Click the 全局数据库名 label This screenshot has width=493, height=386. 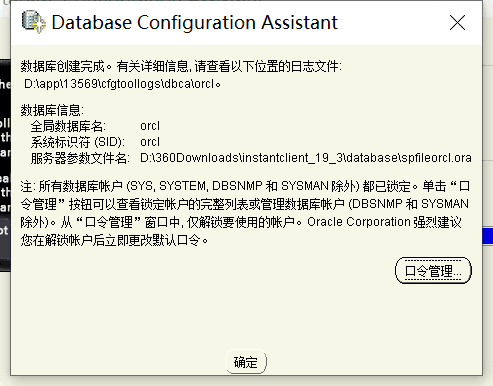pos(68,126)
